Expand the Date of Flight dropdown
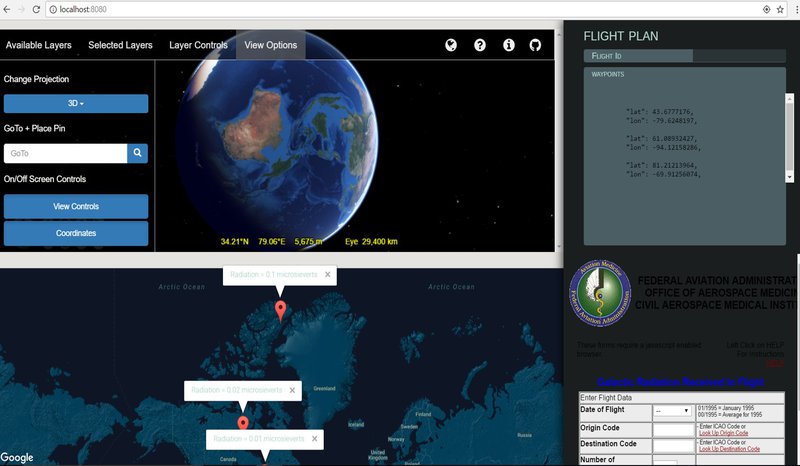This screenshot has height=466, width=800. (x=671, y=411)
